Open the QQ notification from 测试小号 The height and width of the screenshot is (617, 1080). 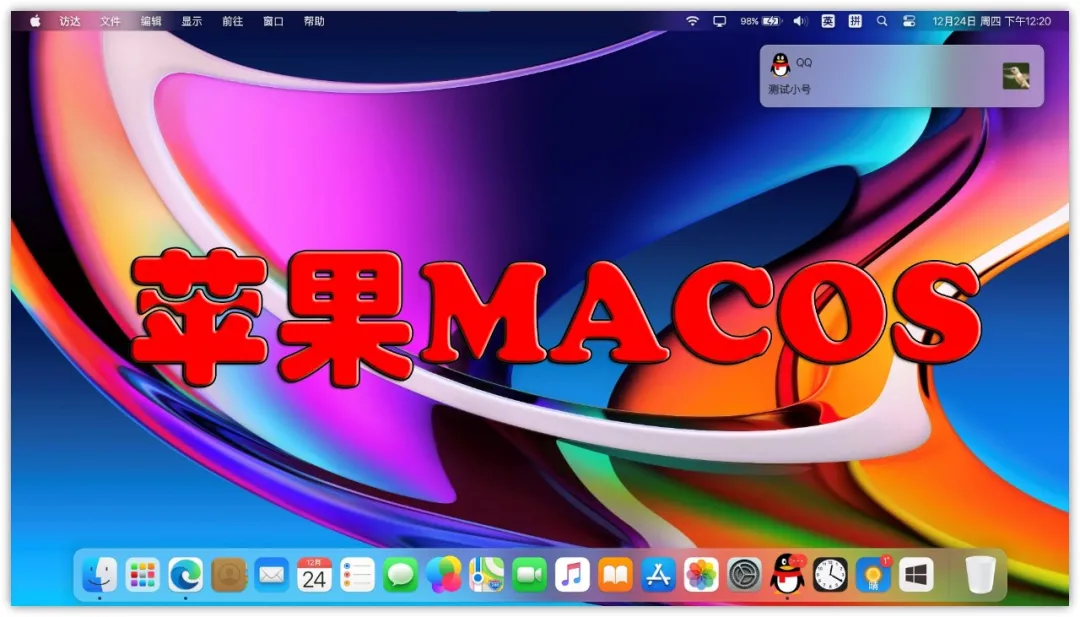(x=902, y=76)
